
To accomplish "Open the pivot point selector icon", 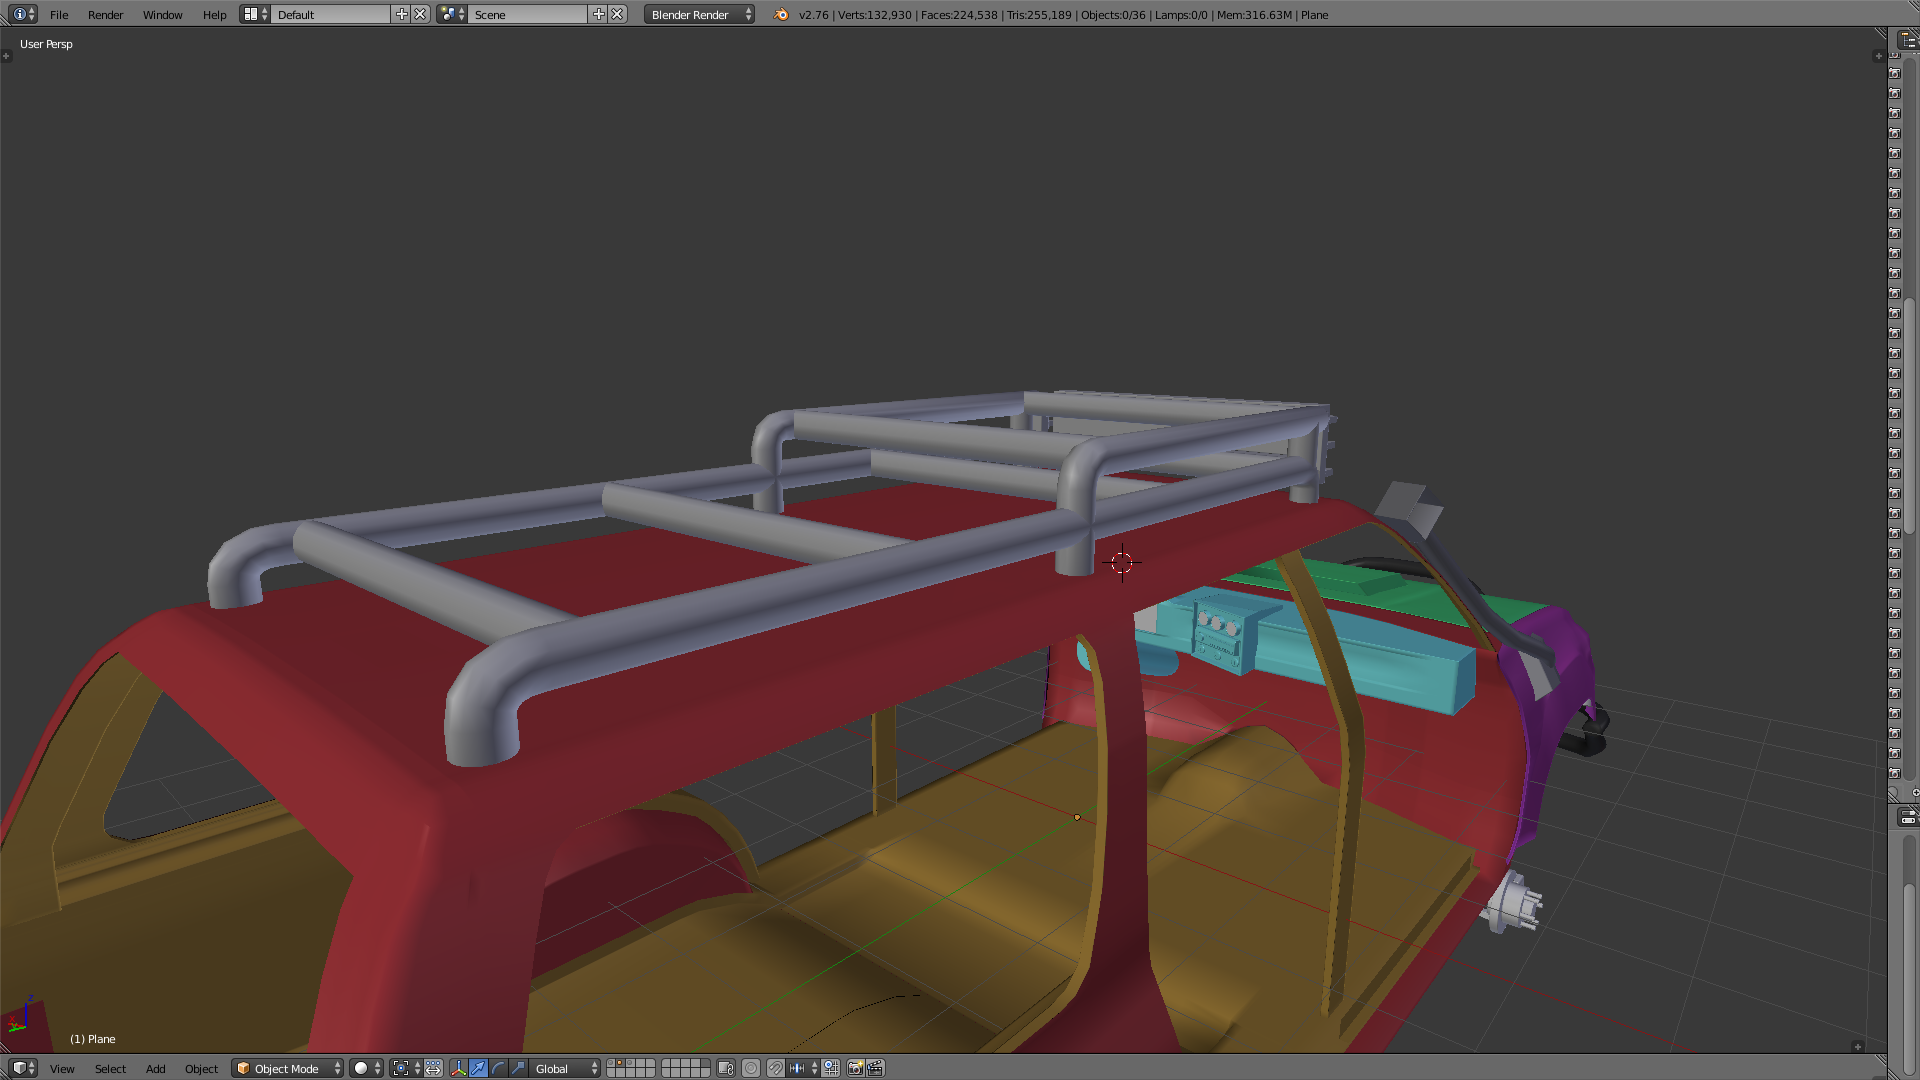I will click(405, 1068).
